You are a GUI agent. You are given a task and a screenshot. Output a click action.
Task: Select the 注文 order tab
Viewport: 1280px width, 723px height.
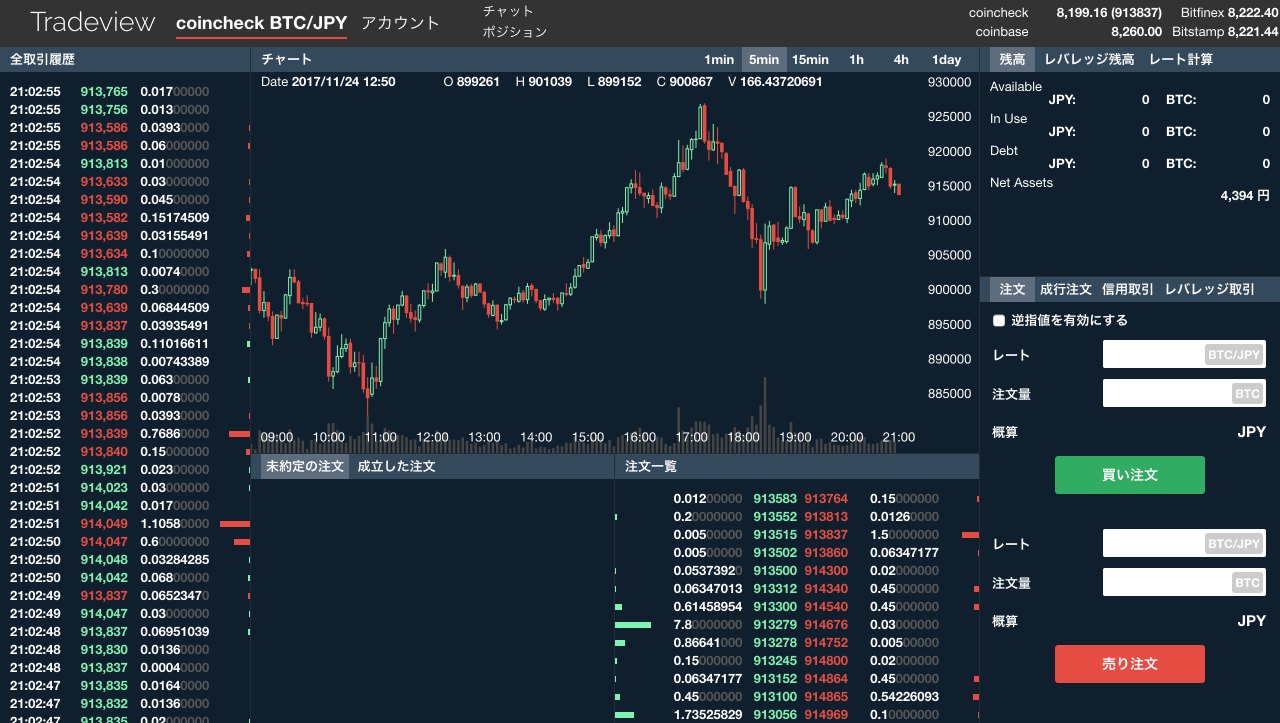click(1012, 289)
